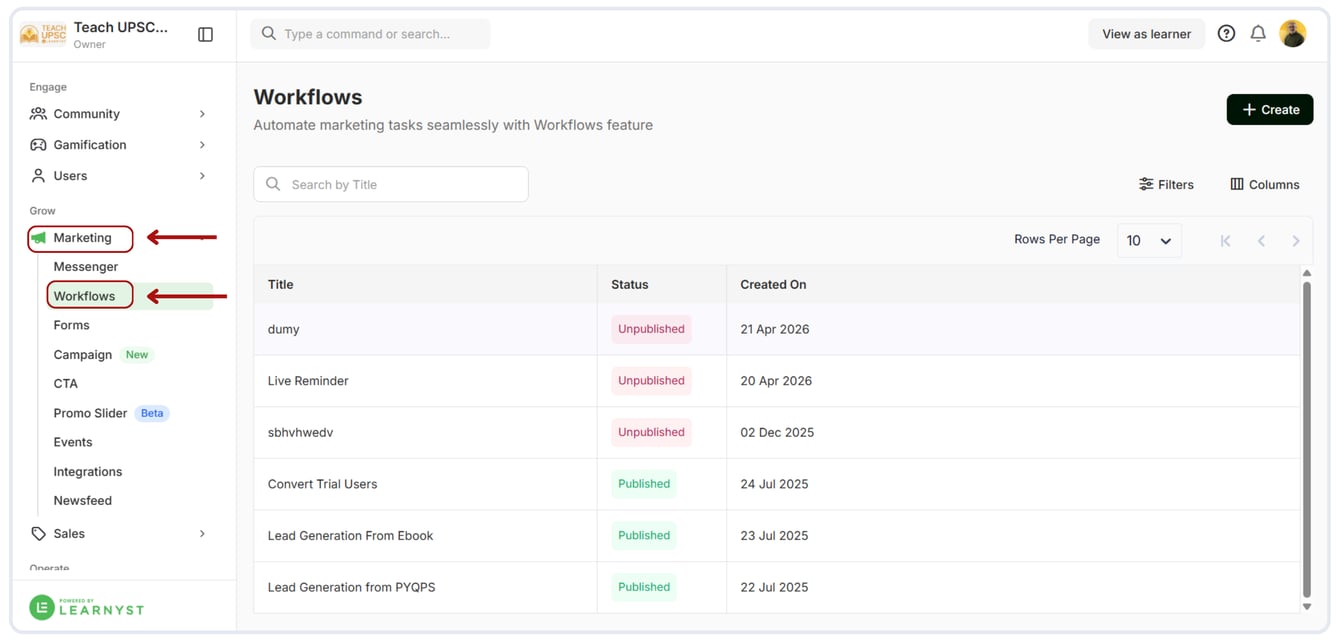
Task: Open the Rows Per Page dropdown
Action: tap(1149, 240)
